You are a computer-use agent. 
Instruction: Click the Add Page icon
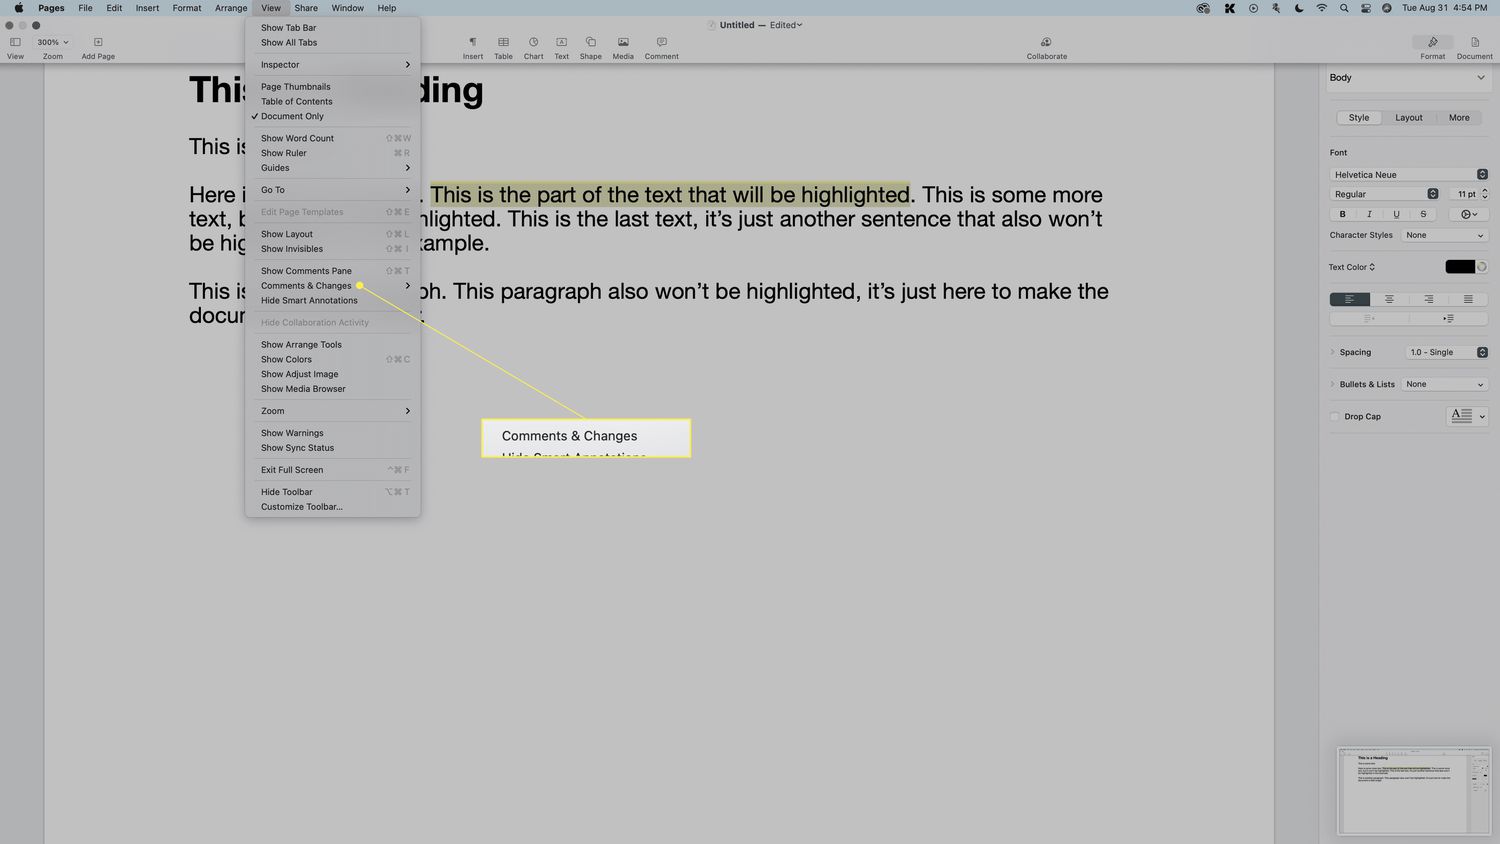click(98, 43)
